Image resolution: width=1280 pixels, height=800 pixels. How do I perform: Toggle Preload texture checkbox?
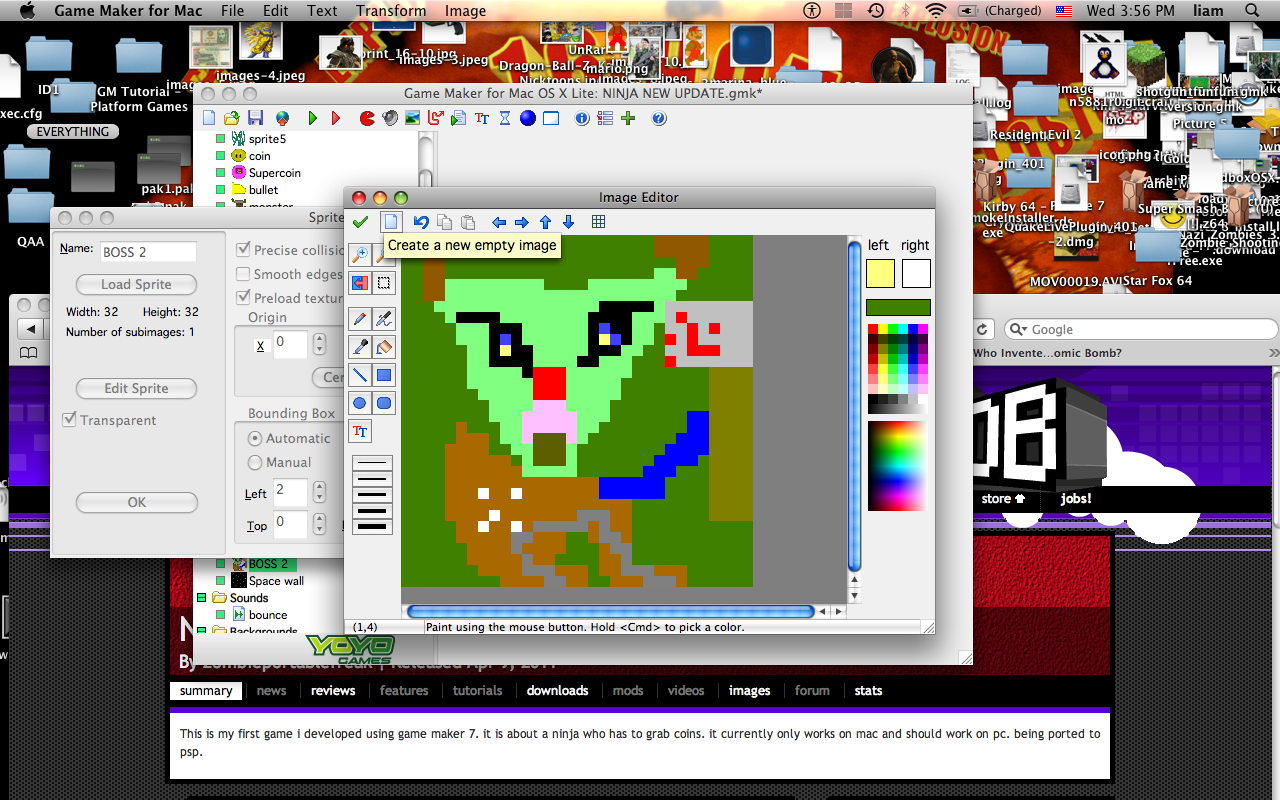[243, 298]
